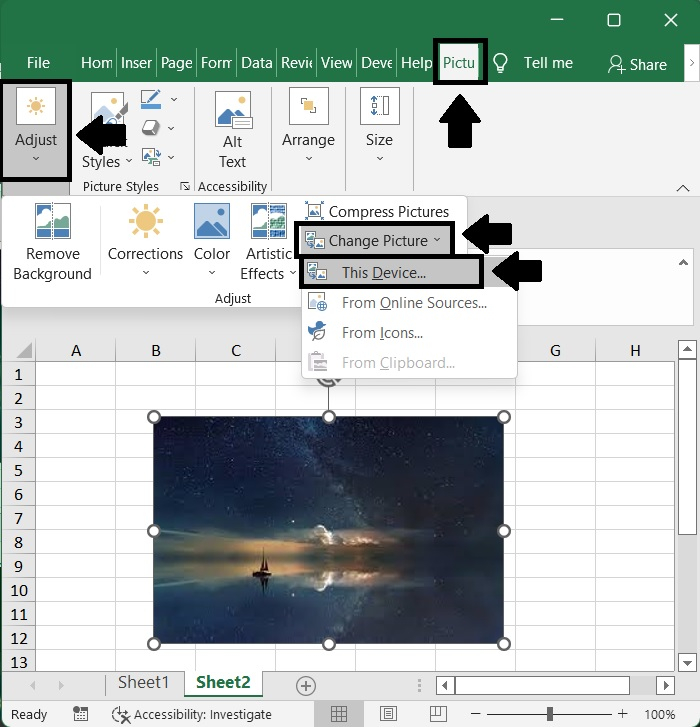Image resolution: width=700 pixels, height=727 pixels.
Task: Select column A header
Action: 76,351
